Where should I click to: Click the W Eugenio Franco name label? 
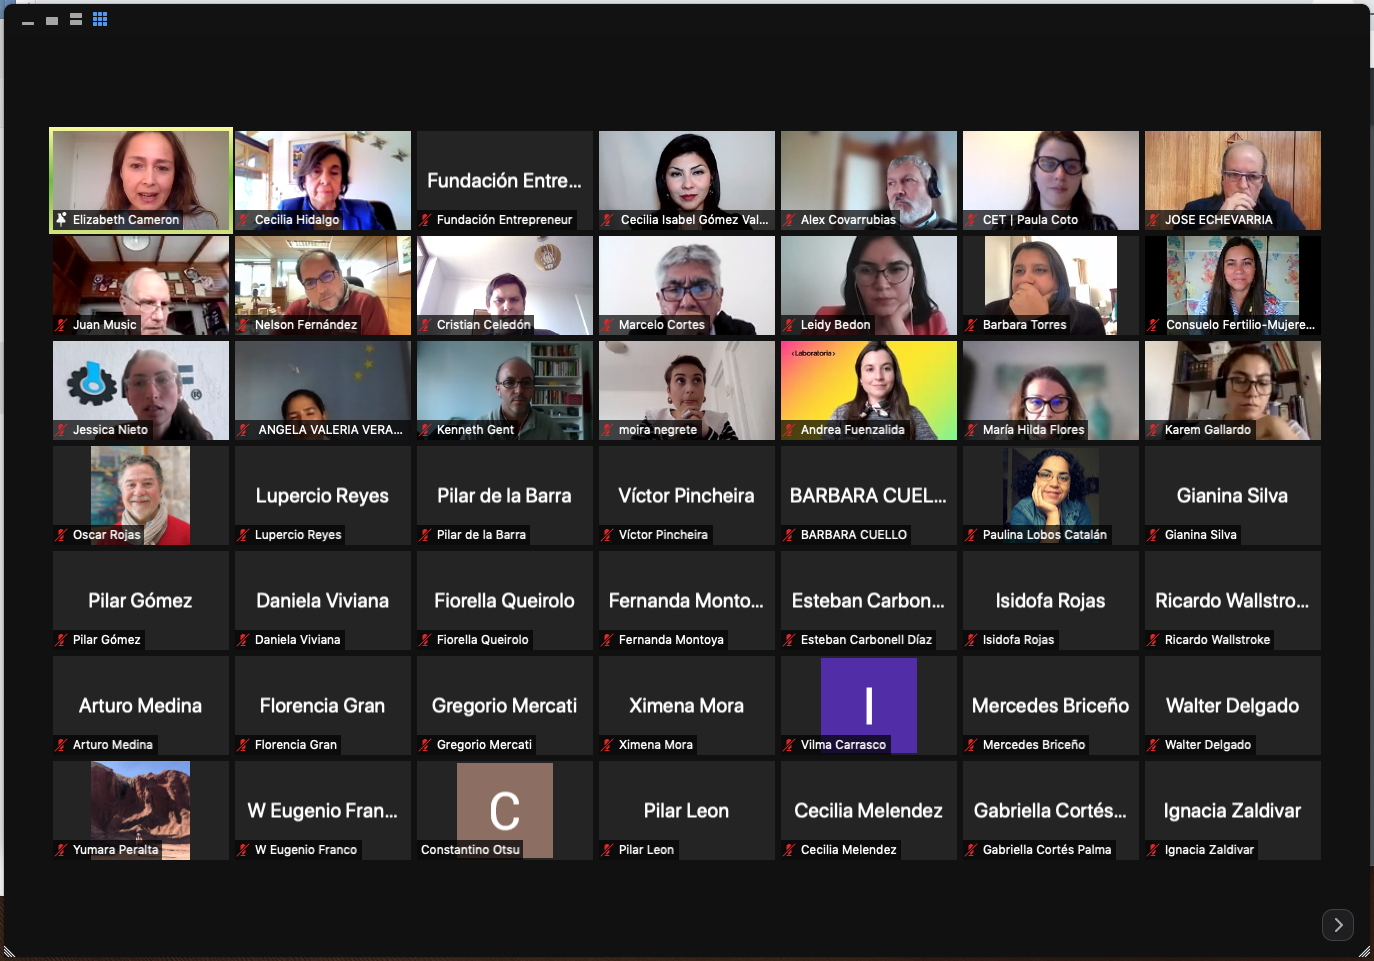click(306, 850)
